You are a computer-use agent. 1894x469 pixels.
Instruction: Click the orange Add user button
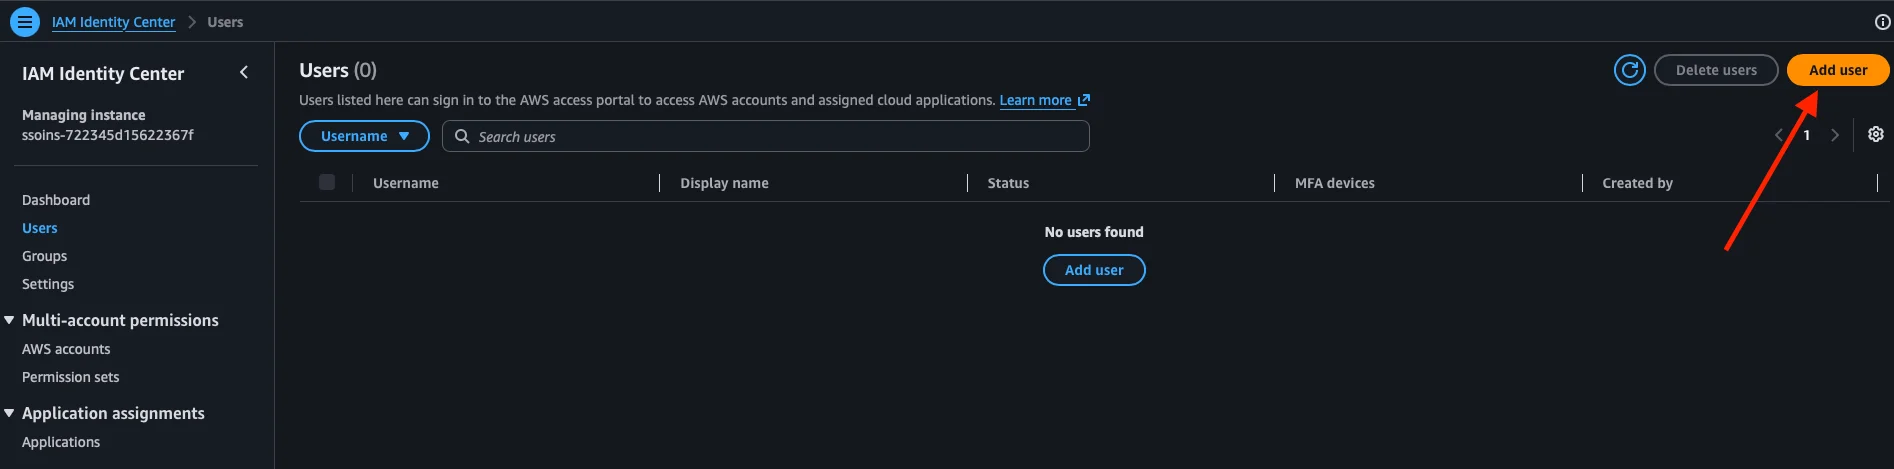(x=1838, y=70)
